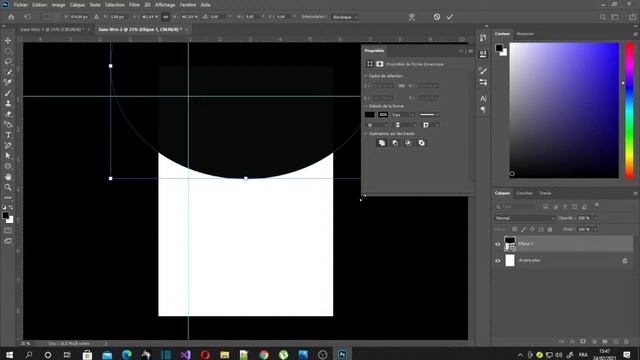Open the stroke line style dropdown
The image size is (640, 360).
click(x=429, y=115)
